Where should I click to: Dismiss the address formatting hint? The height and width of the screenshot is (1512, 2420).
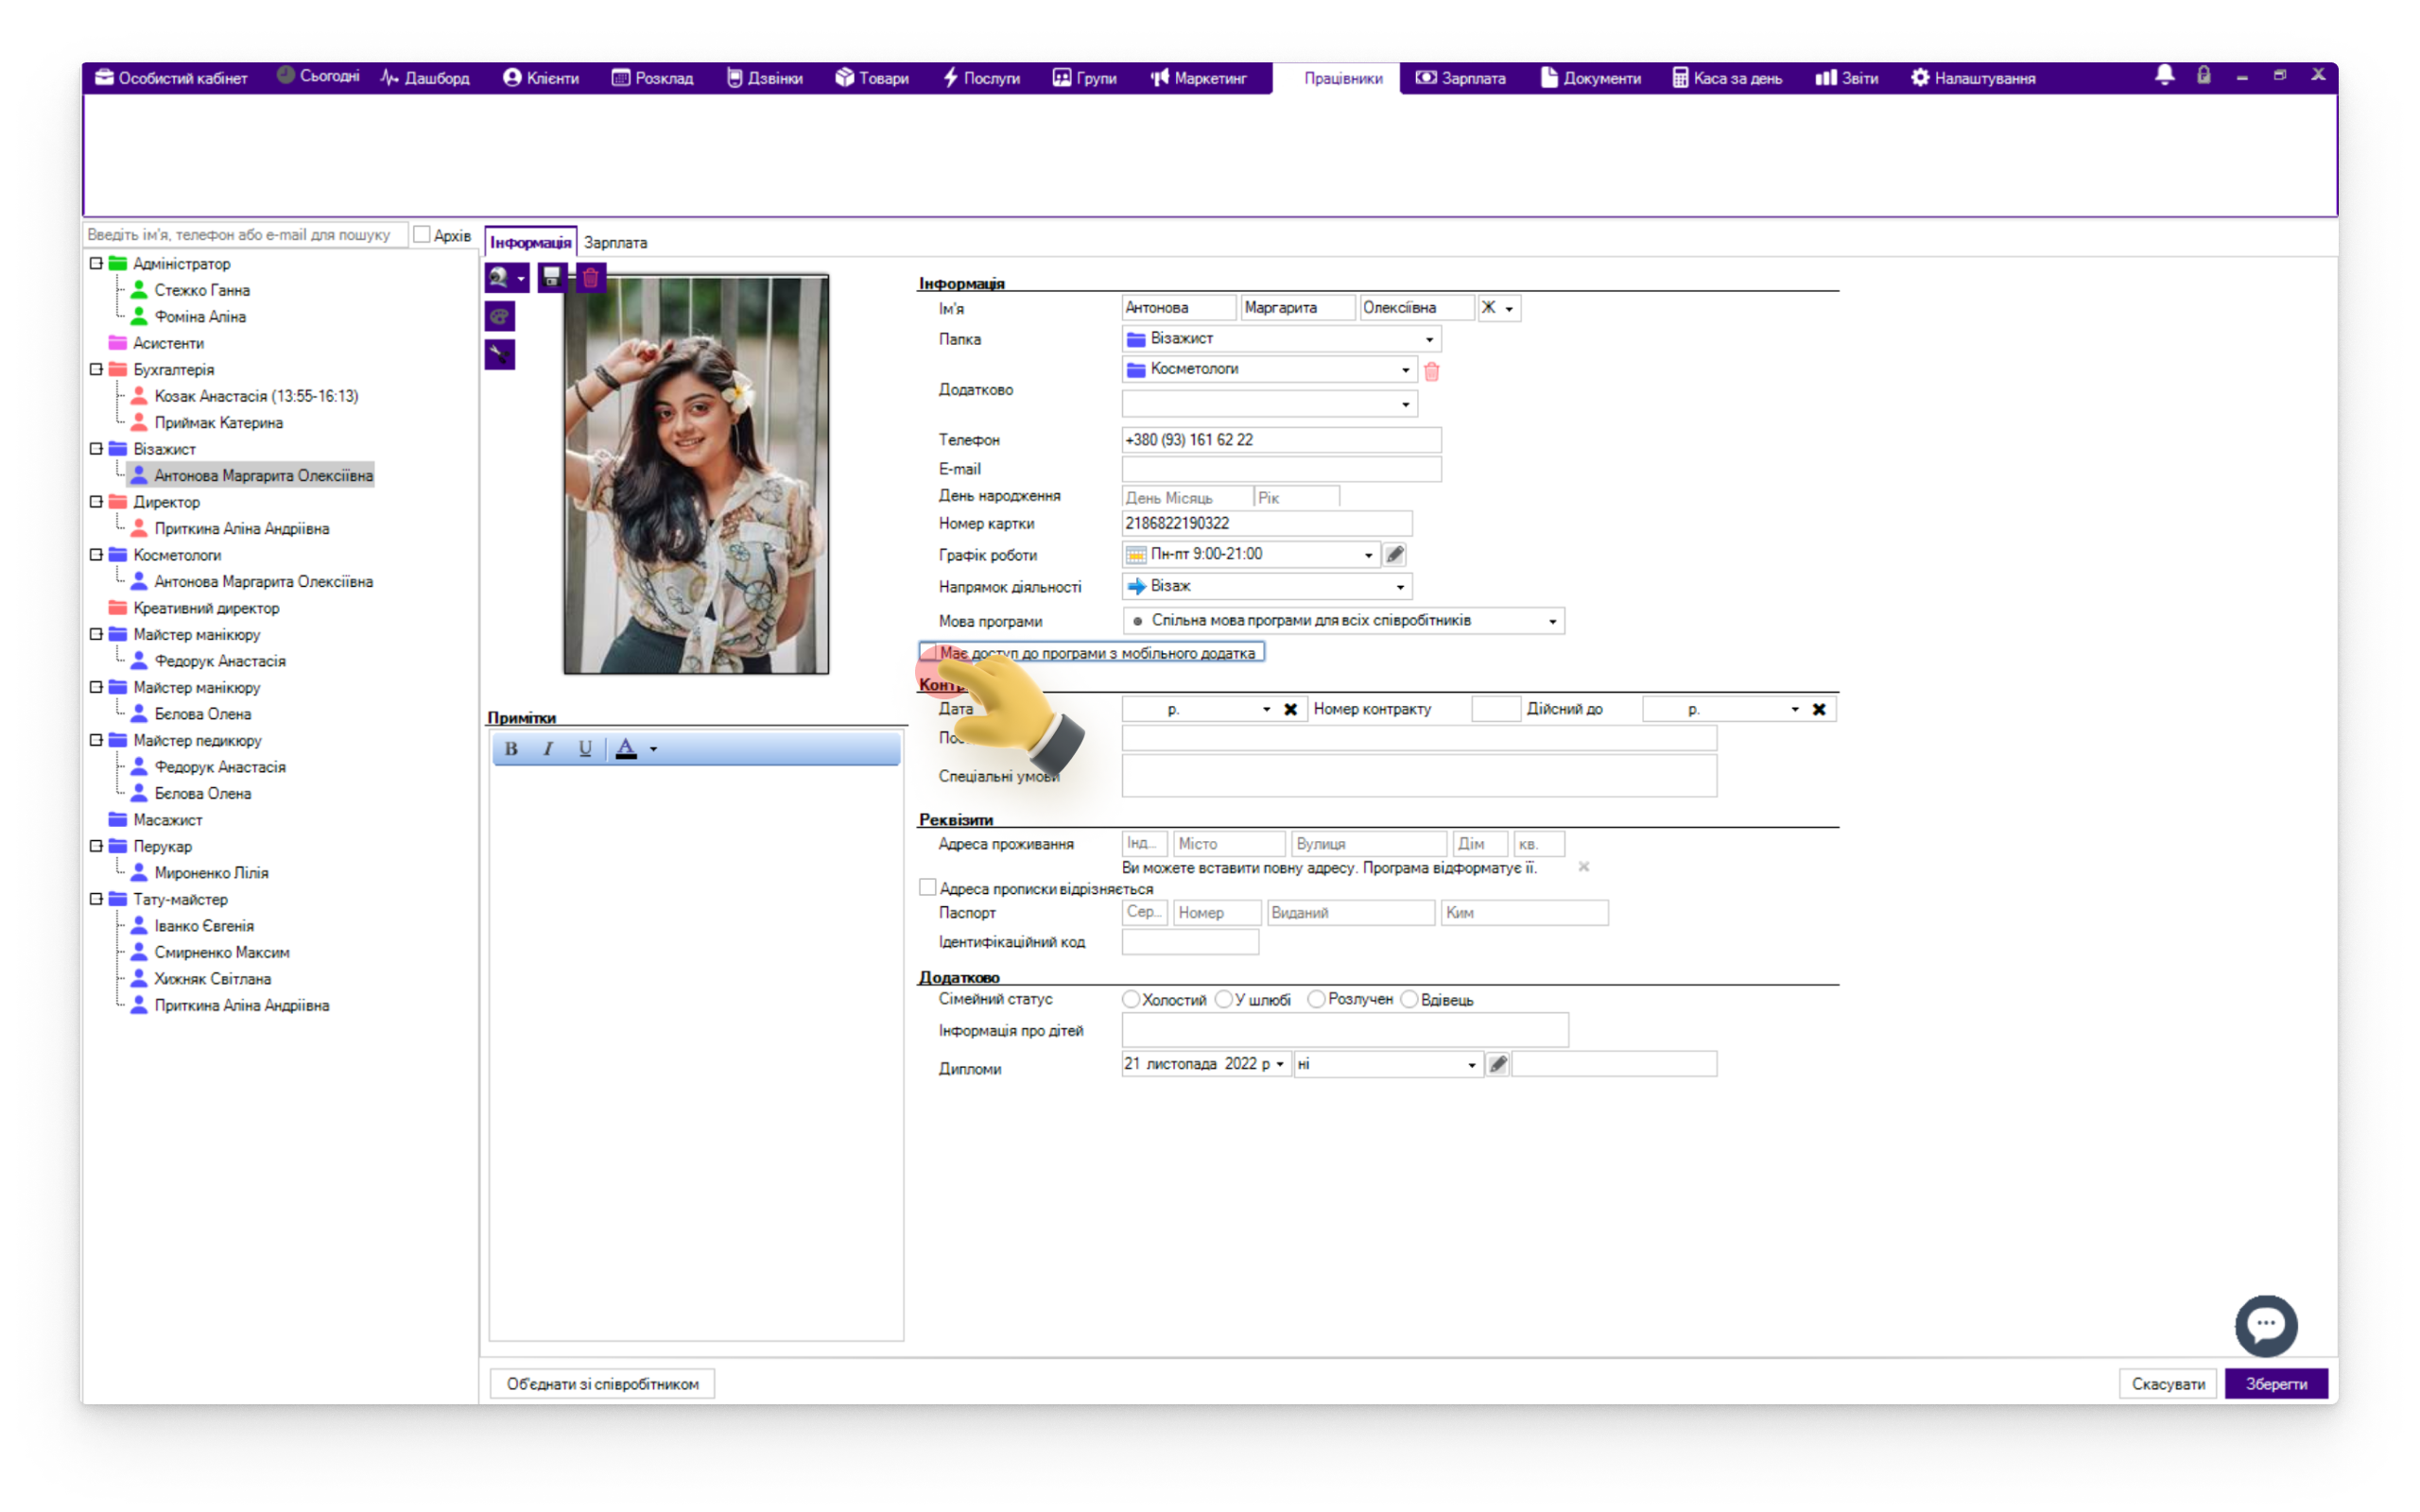point(1584,867)
